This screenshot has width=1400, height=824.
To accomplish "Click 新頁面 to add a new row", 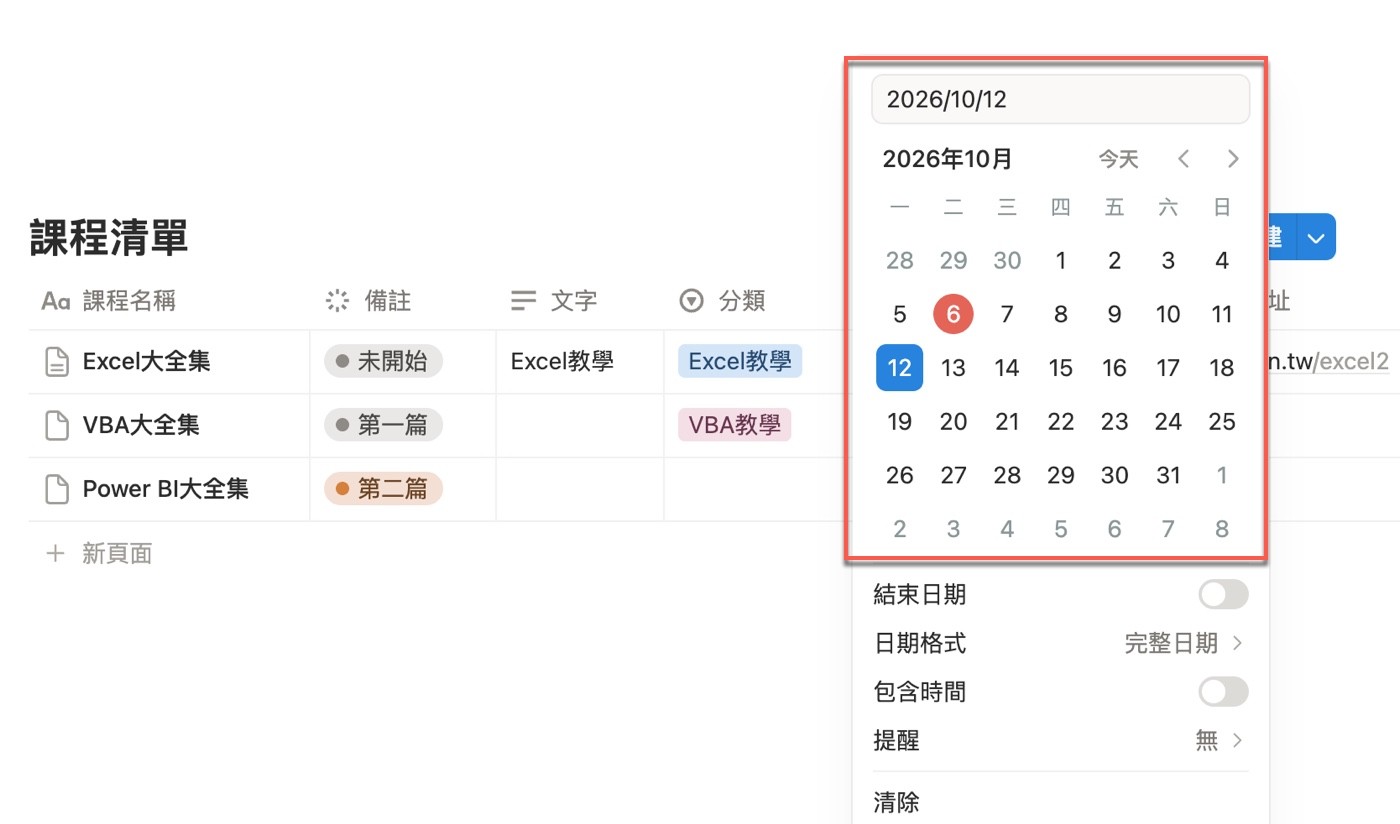I will coord(117,554).
